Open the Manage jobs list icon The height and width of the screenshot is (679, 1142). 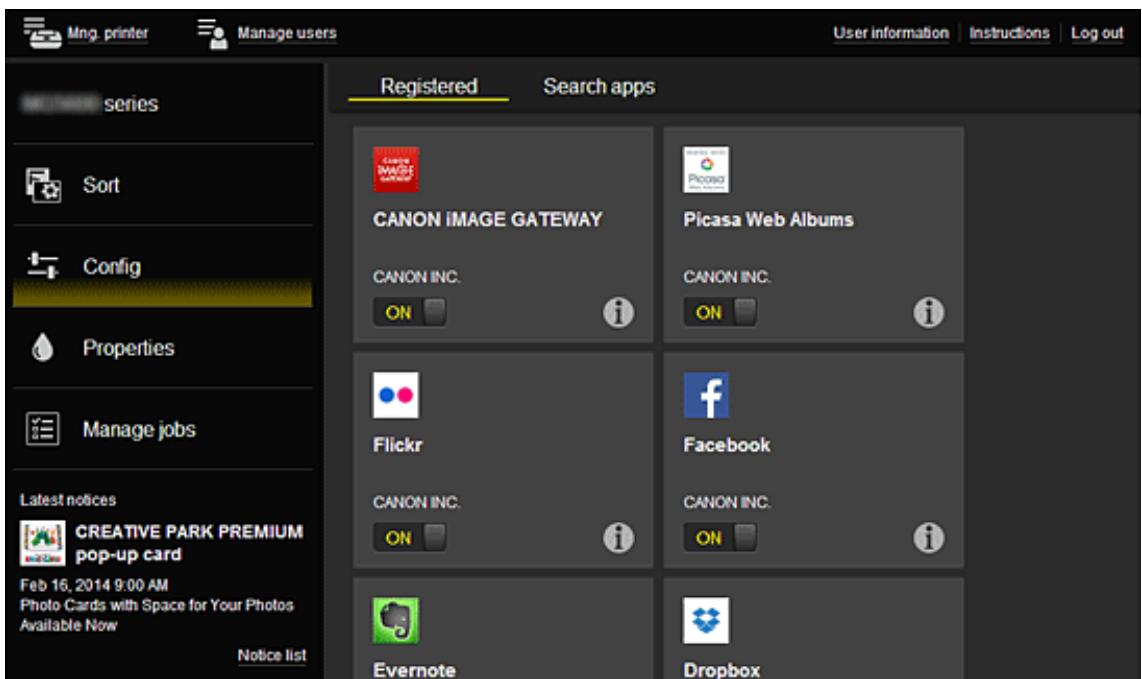pyautogui.click(x=43, y=428)
